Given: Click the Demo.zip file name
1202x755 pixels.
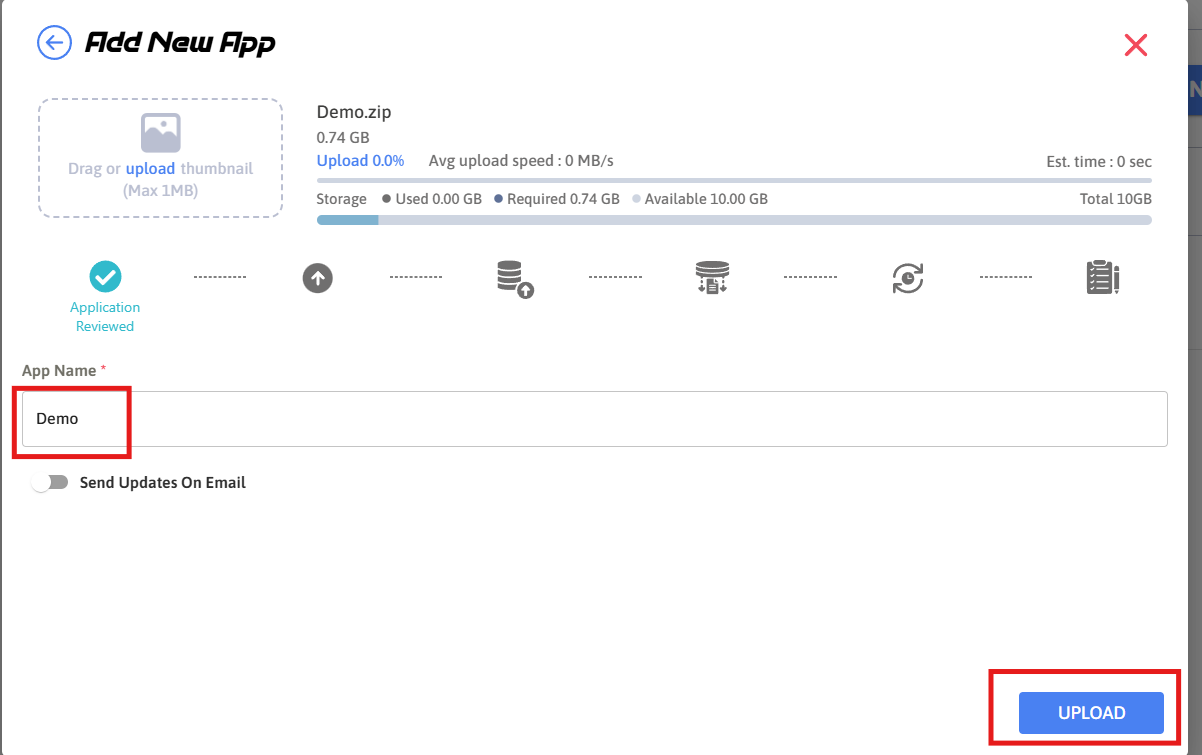Looking at the screenshot, I should click(x=354, y=113).
